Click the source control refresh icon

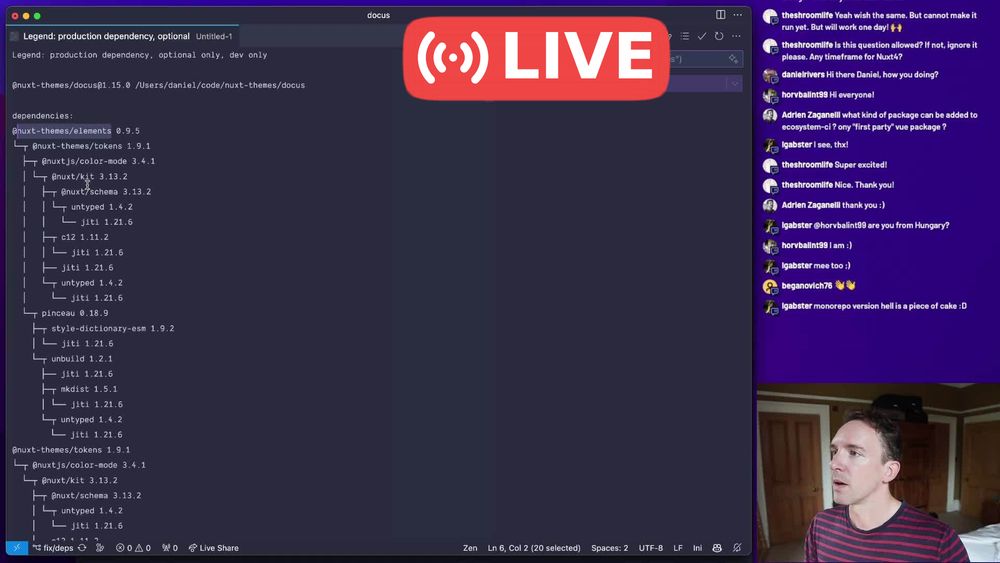tap(719, 36)
